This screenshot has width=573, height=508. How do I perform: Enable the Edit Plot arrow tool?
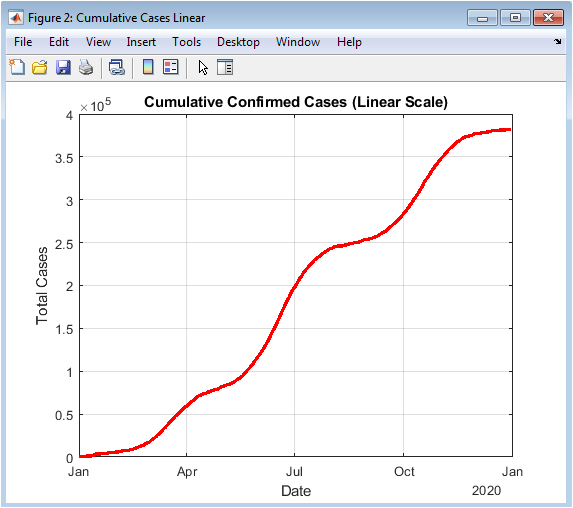203,68
